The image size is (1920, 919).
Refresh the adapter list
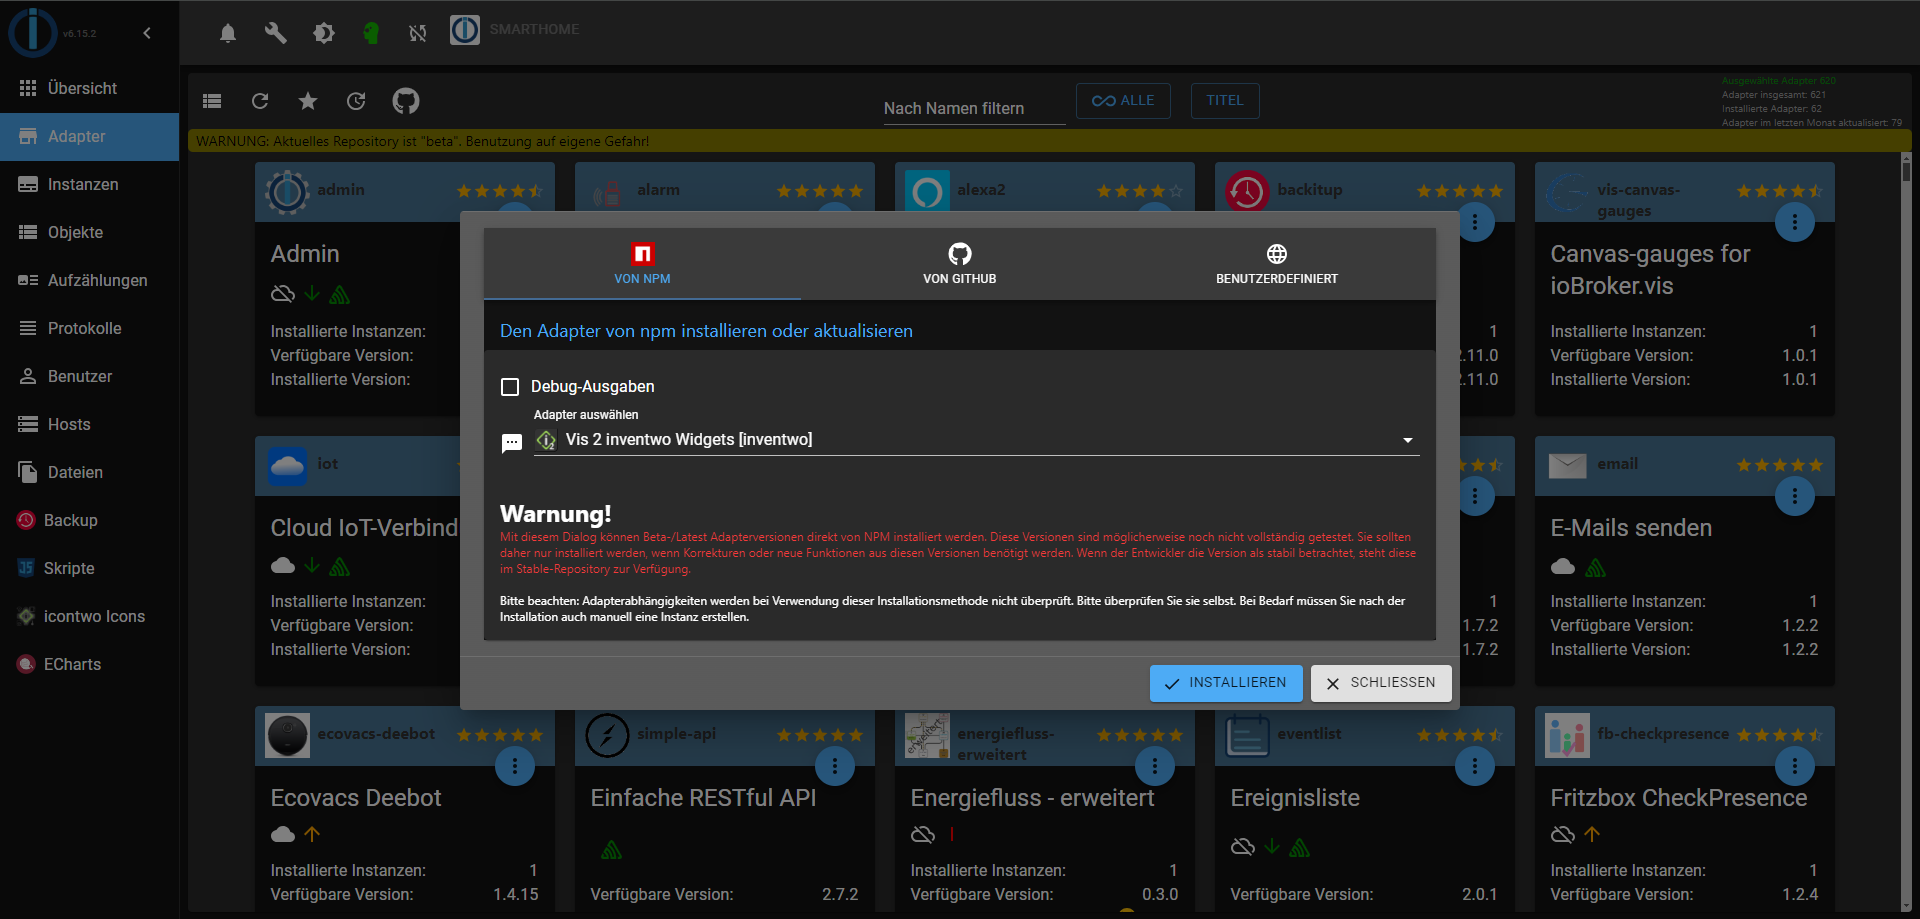(260, 101)
